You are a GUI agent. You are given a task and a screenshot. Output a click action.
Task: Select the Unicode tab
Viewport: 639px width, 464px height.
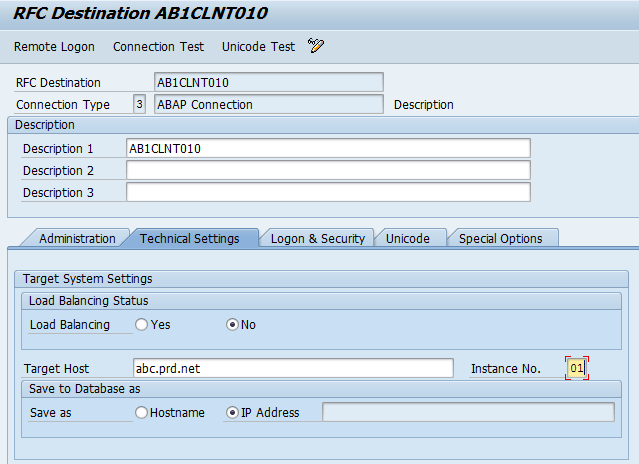(407, 239)
